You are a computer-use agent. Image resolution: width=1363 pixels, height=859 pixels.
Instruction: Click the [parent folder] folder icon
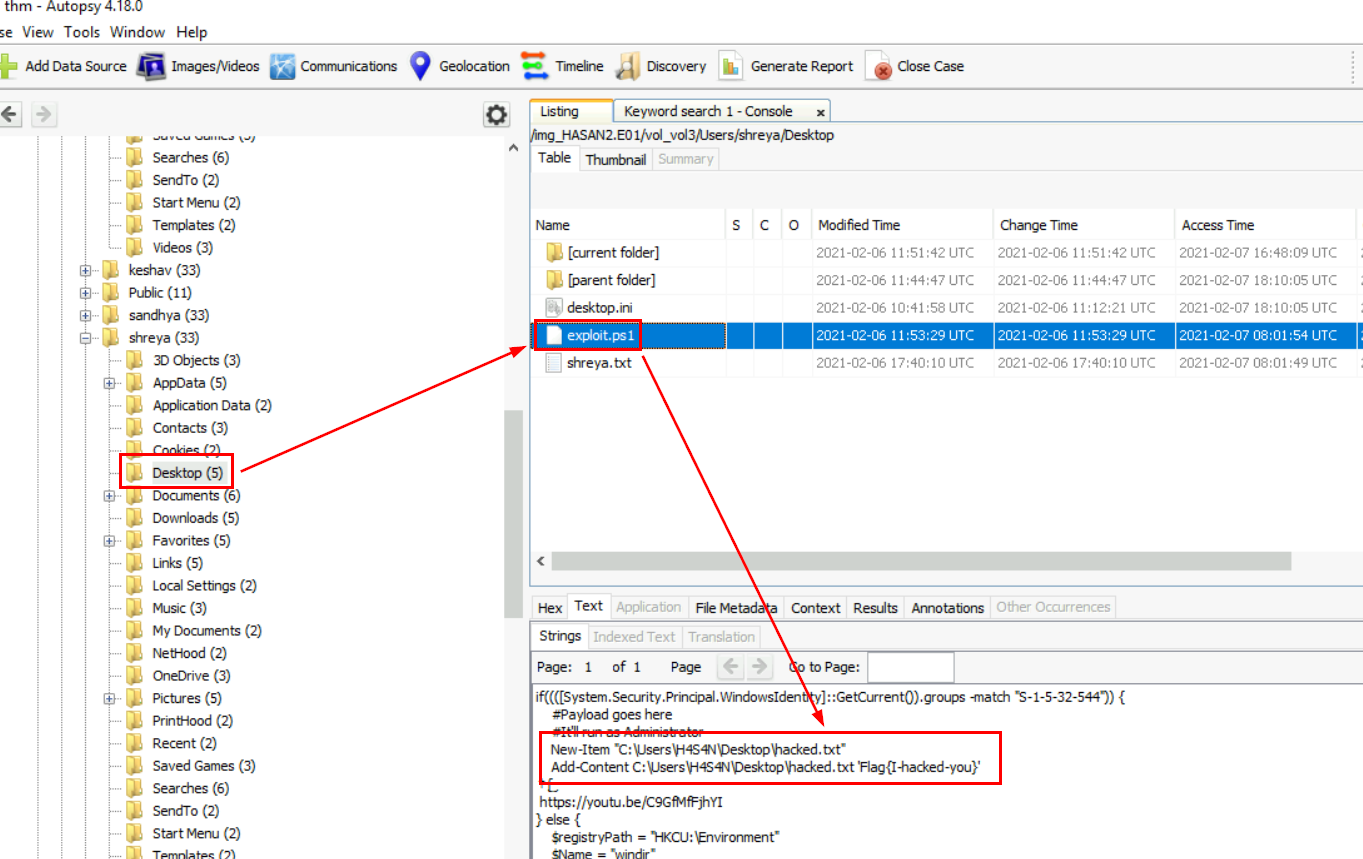[x=554, y=280]
